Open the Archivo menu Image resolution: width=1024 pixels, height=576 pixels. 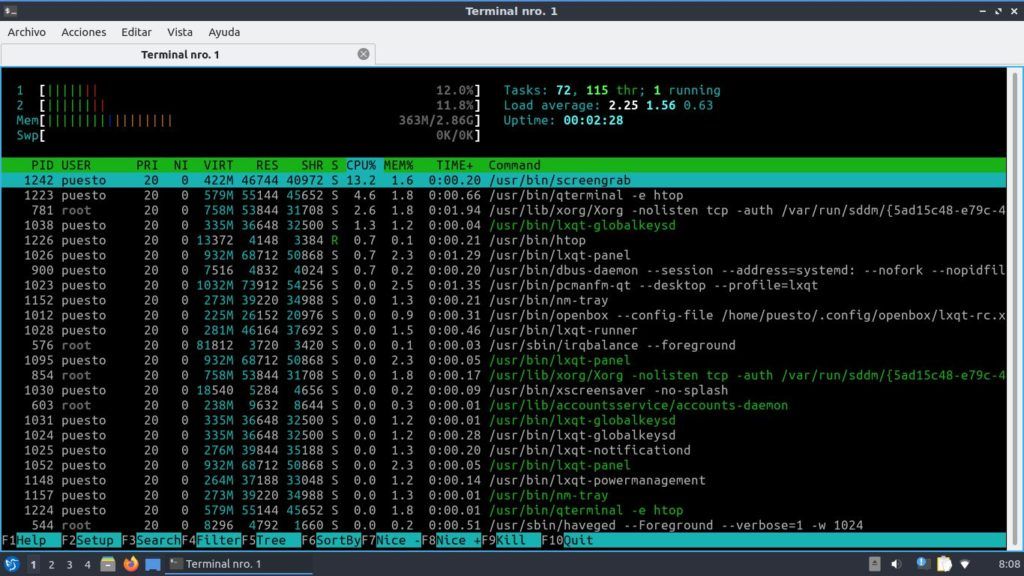[x=27, y=32]
